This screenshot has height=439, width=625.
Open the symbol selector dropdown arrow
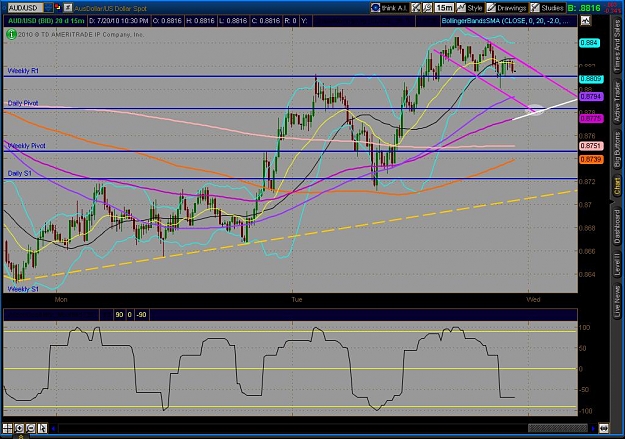48,8
